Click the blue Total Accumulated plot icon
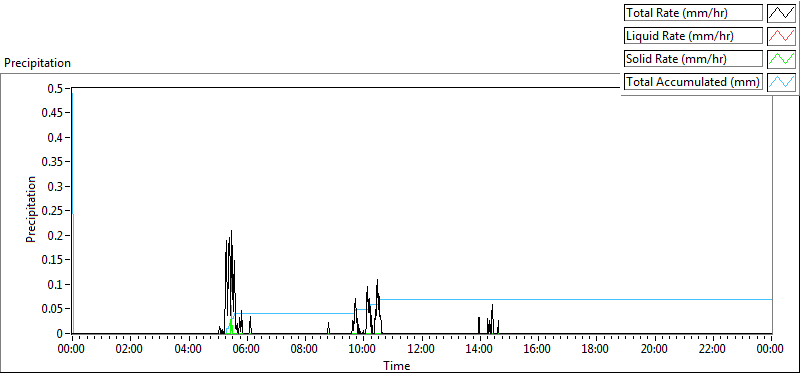The image size is (800, 373). click(782, 82)
